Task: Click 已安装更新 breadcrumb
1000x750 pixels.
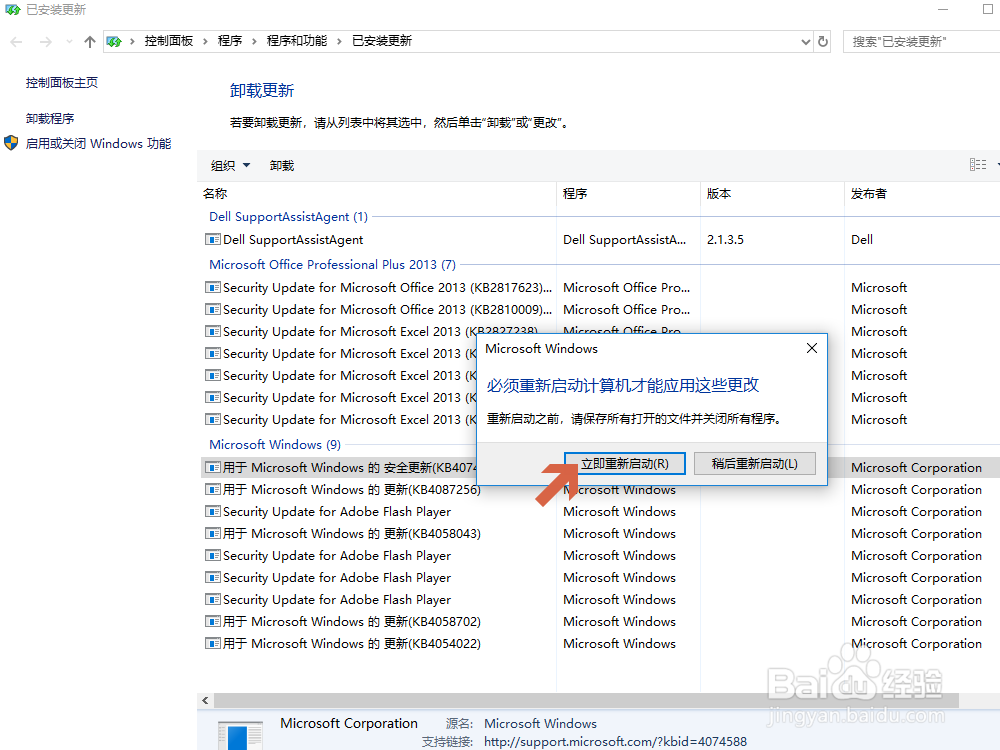Action: pos(382,41)
